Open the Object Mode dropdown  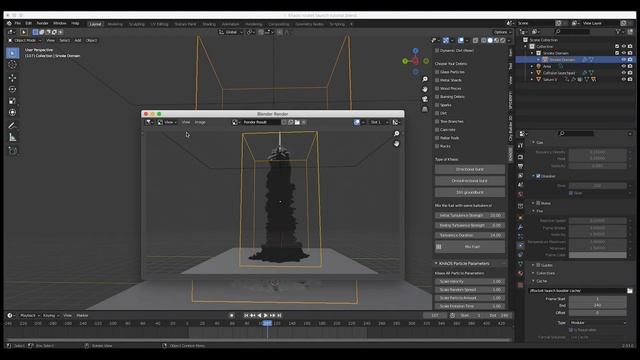tap(25, 40)
